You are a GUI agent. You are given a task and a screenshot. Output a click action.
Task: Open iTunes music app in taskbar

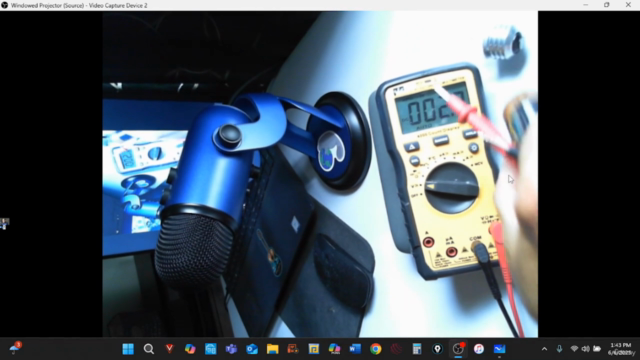pyautogui.click(x=479, y=349)
